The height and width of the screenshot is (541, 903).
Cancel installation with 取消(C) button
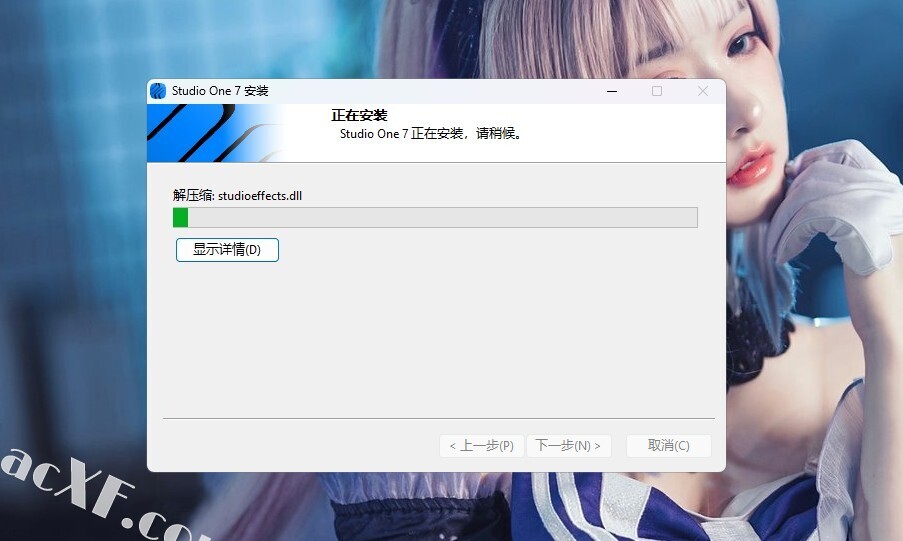[669, 445]
